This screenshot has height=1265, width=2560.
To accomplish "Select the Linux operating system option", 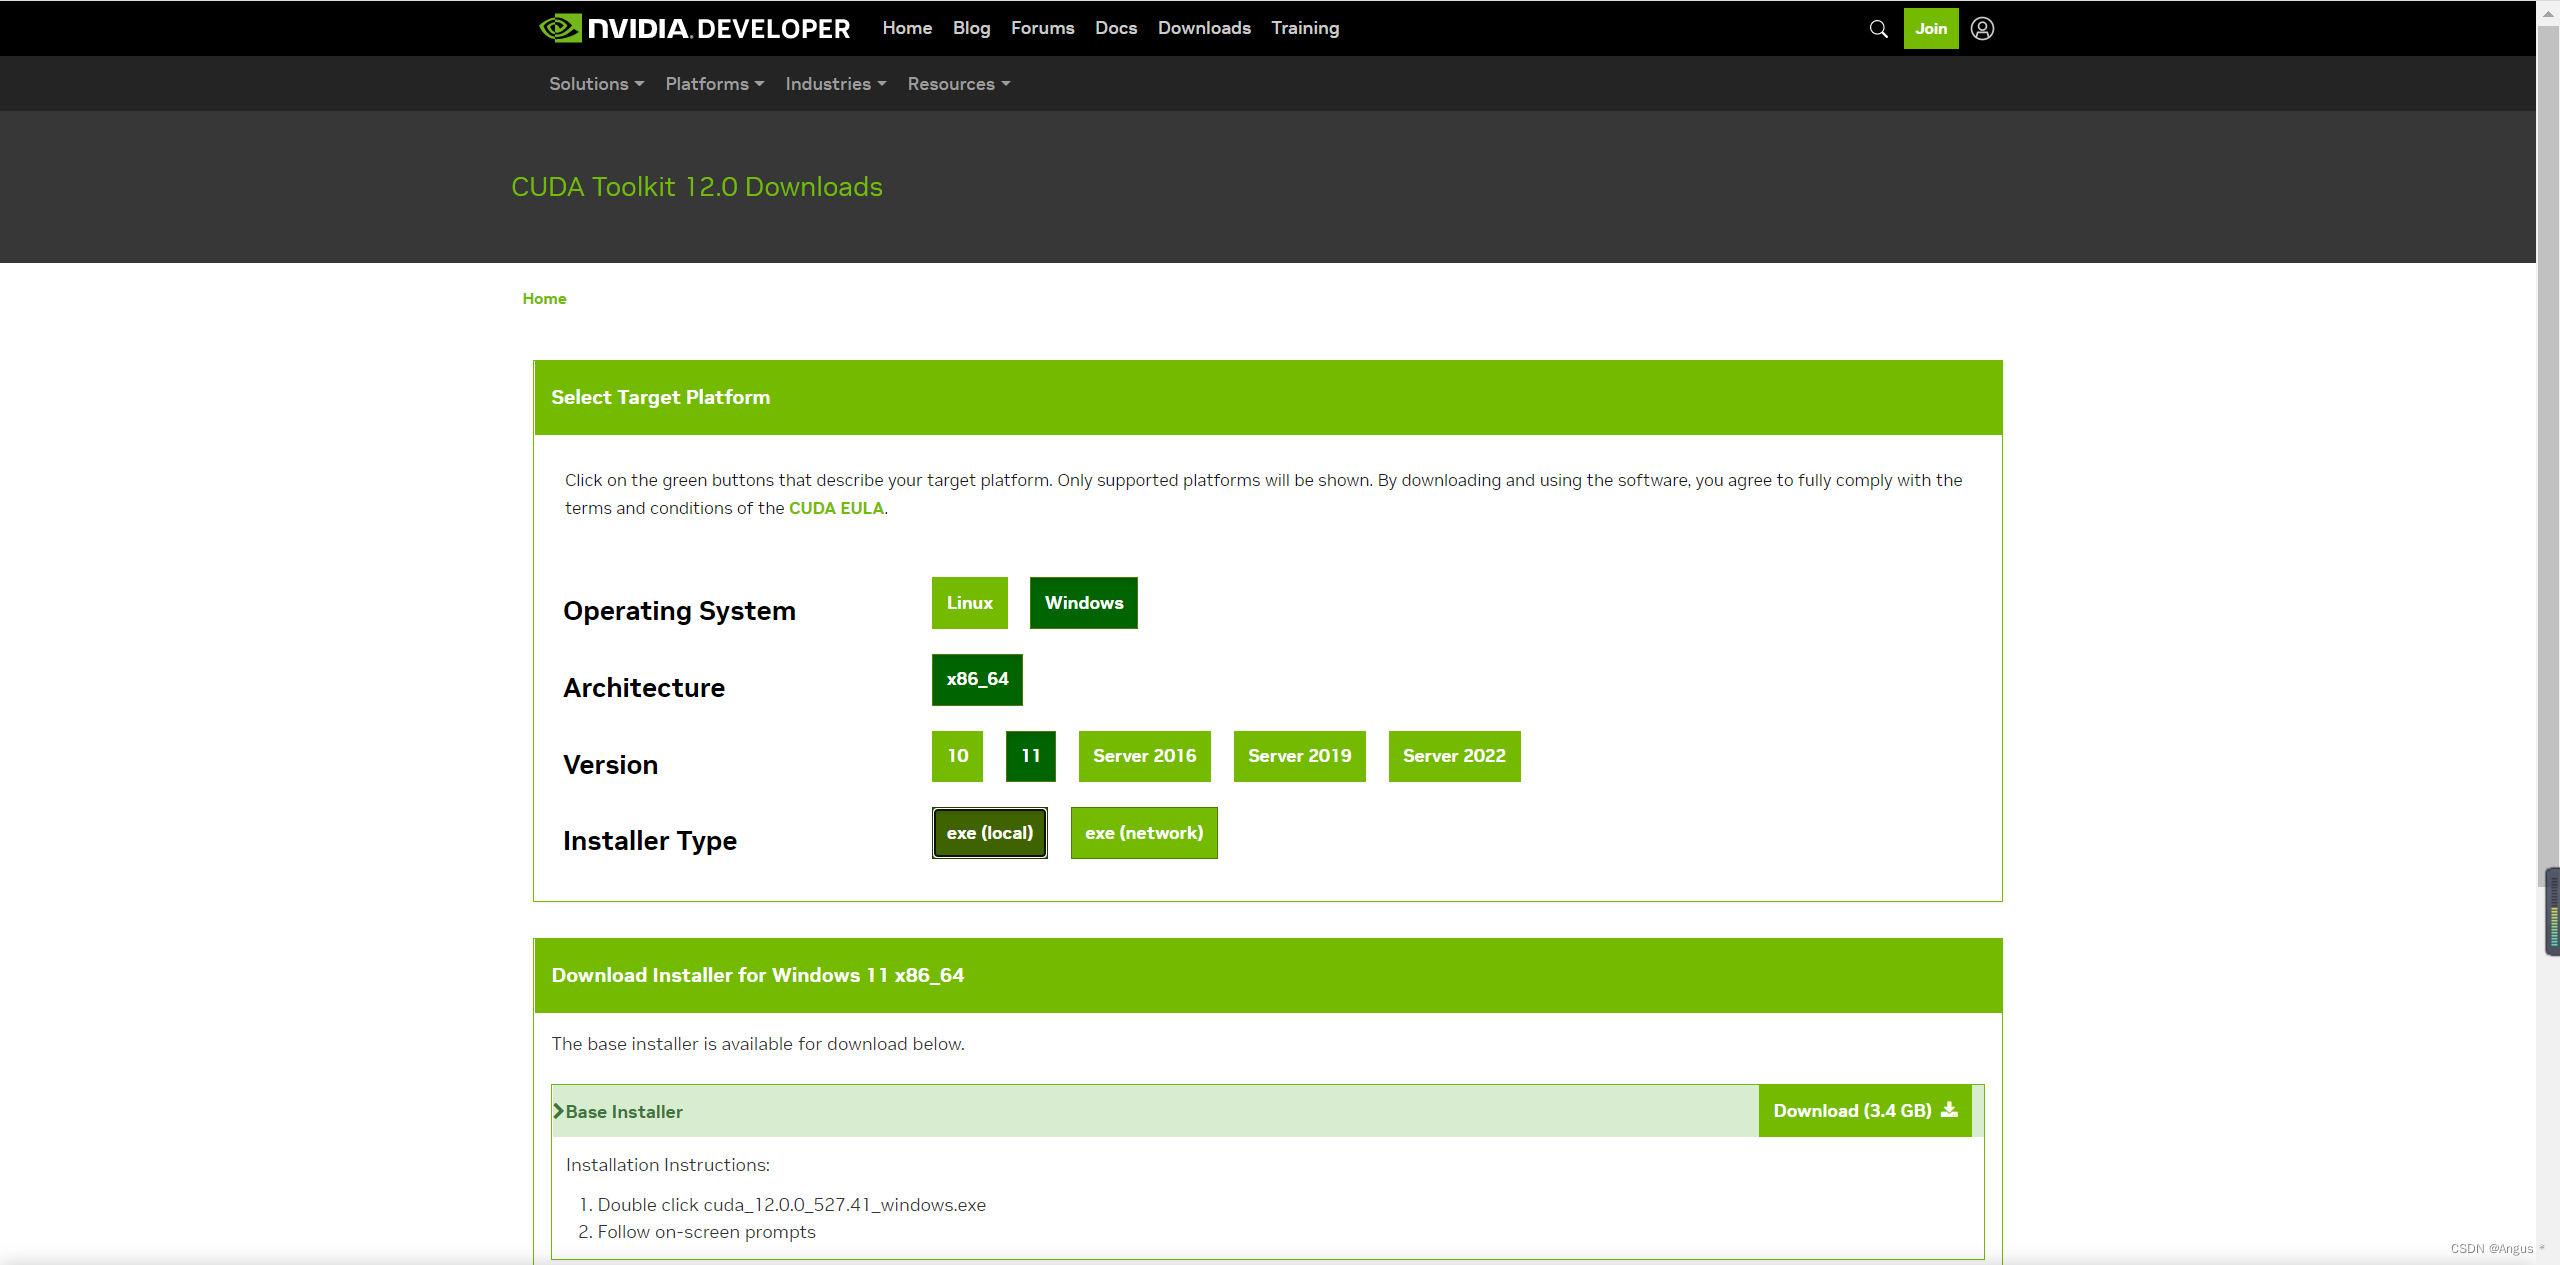I will click(x=969, y=603).
